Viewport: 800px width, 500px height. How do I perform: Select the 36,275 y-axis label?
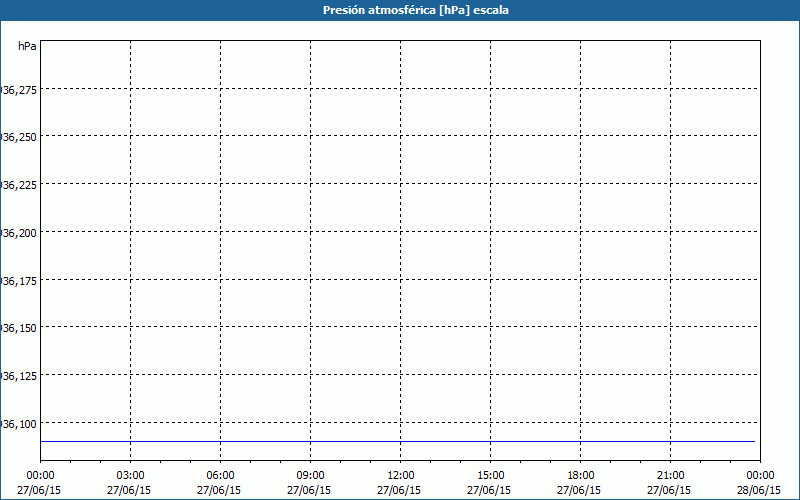click(x=19, y=90)
